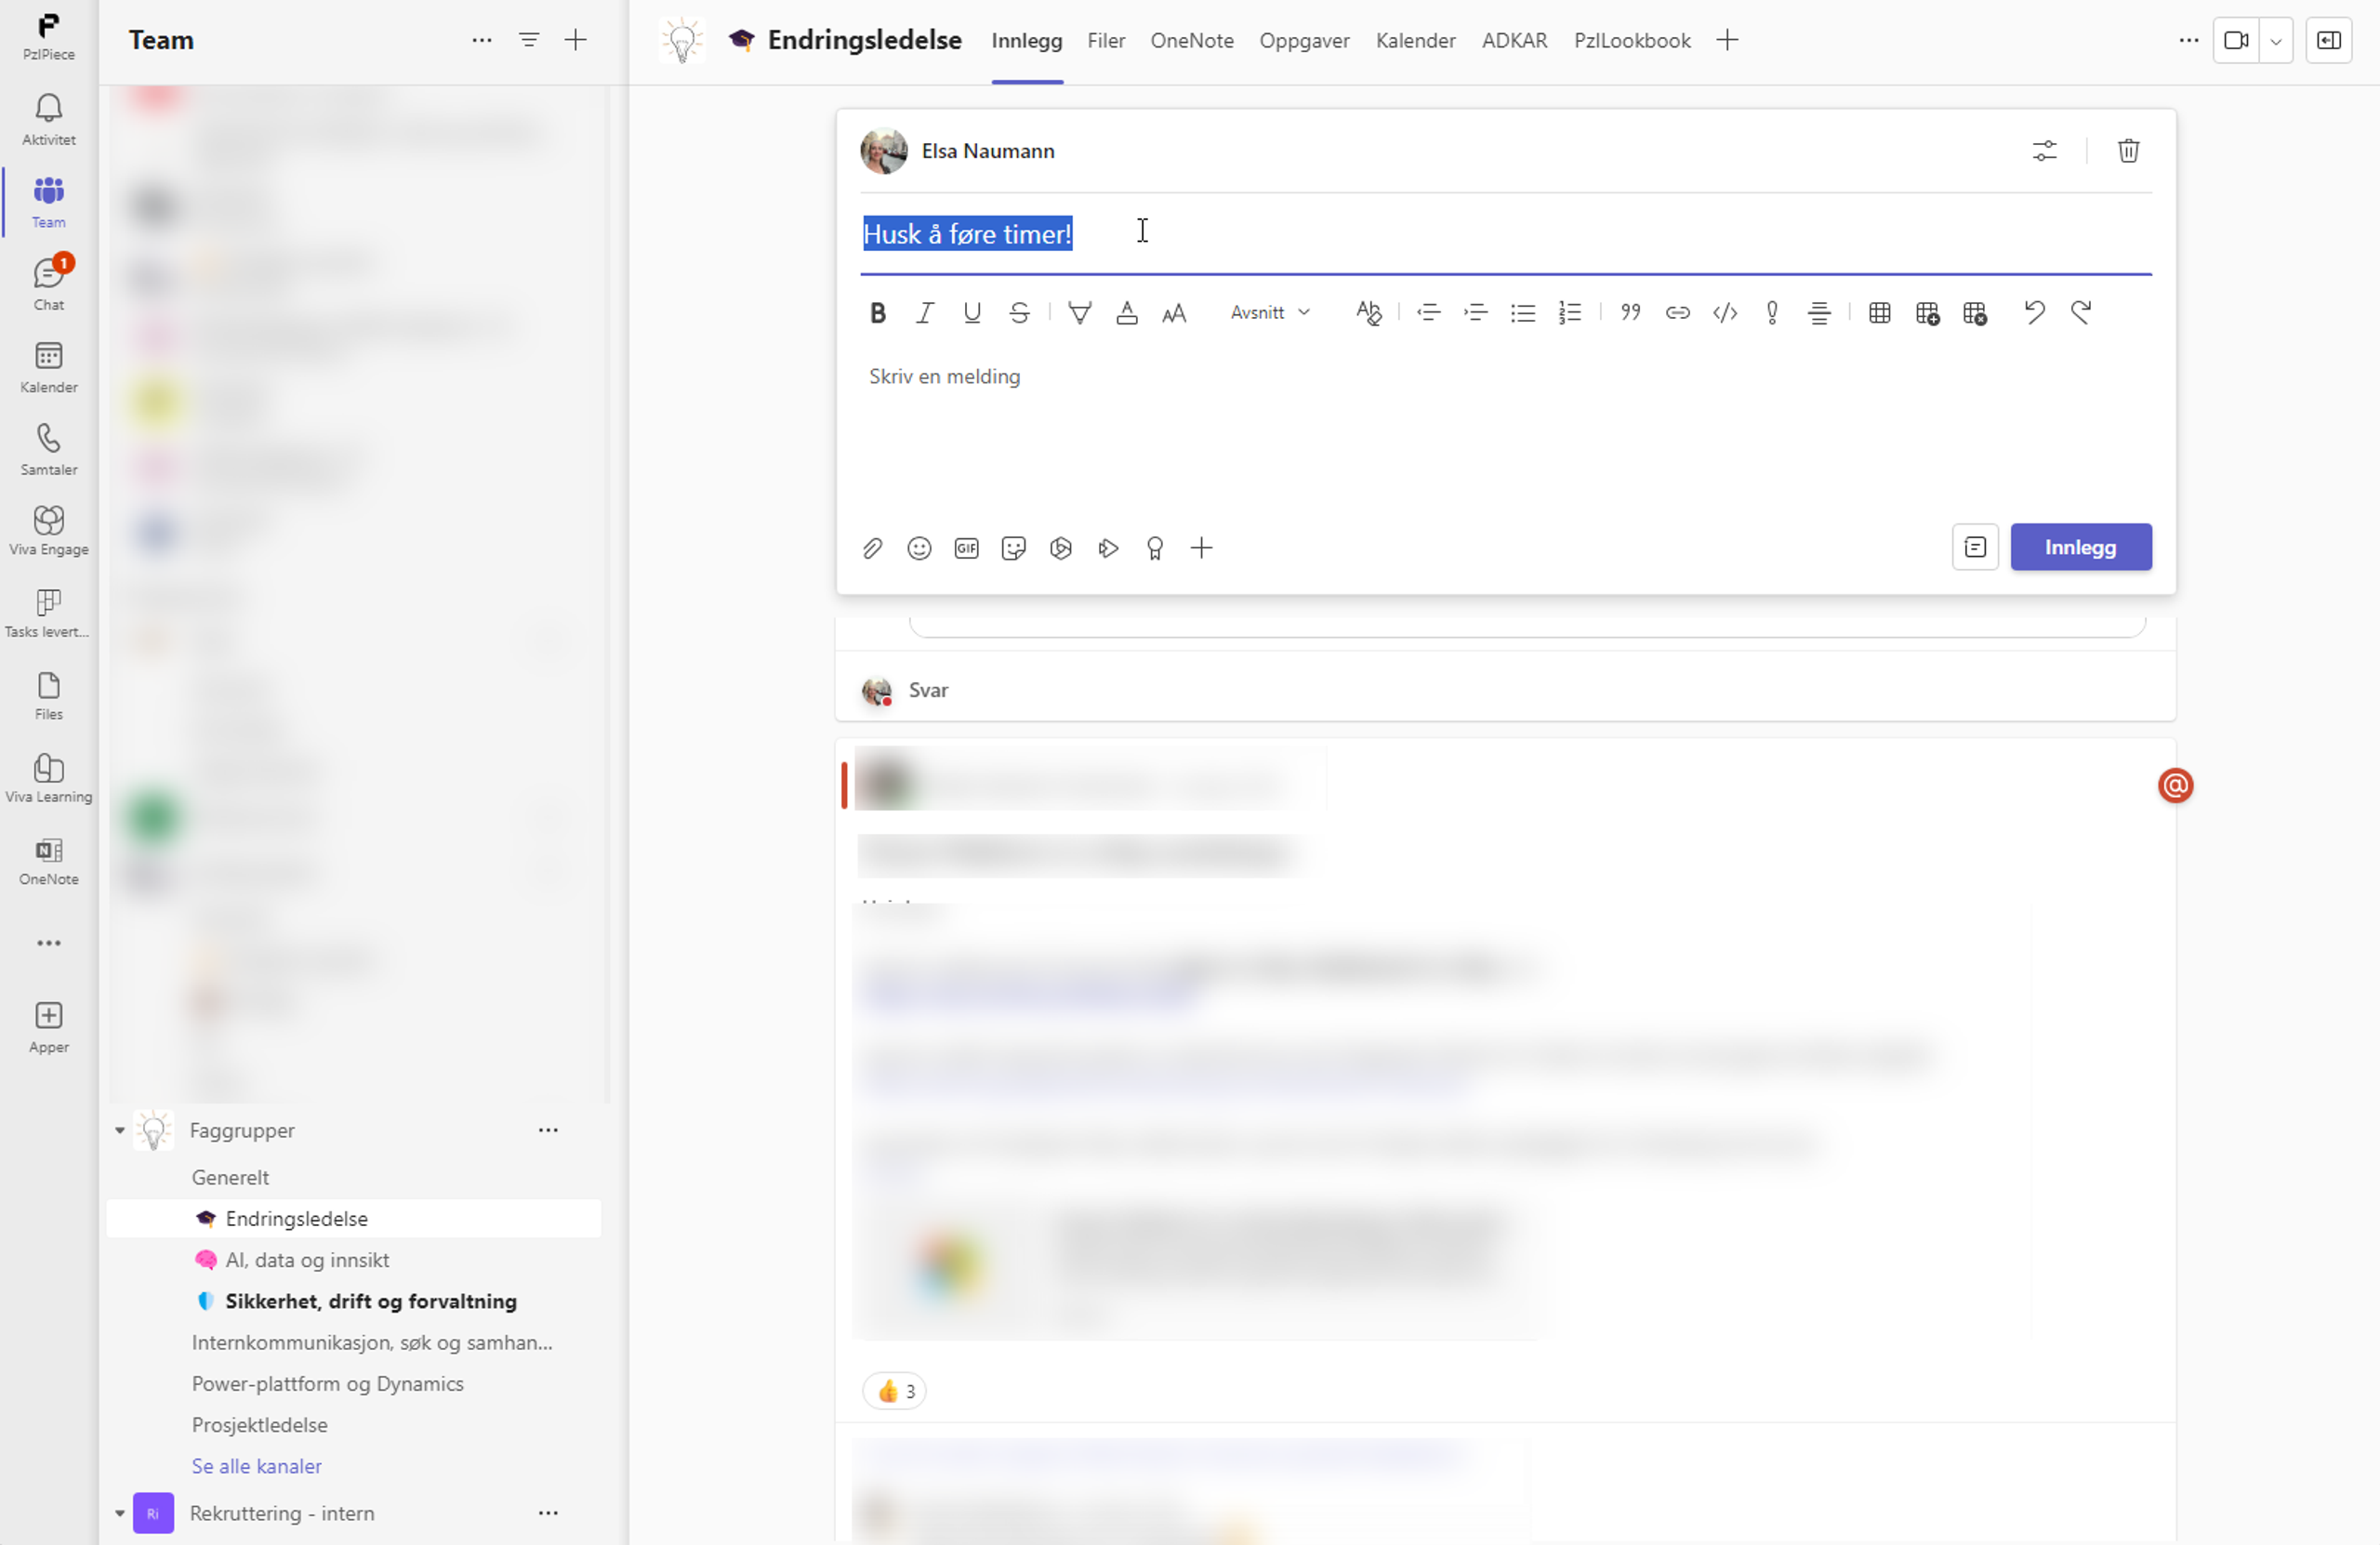Open the meeting options dropdown arrow
The width and height of the screenshot is (2380, 1545).
coord(2275,41)
